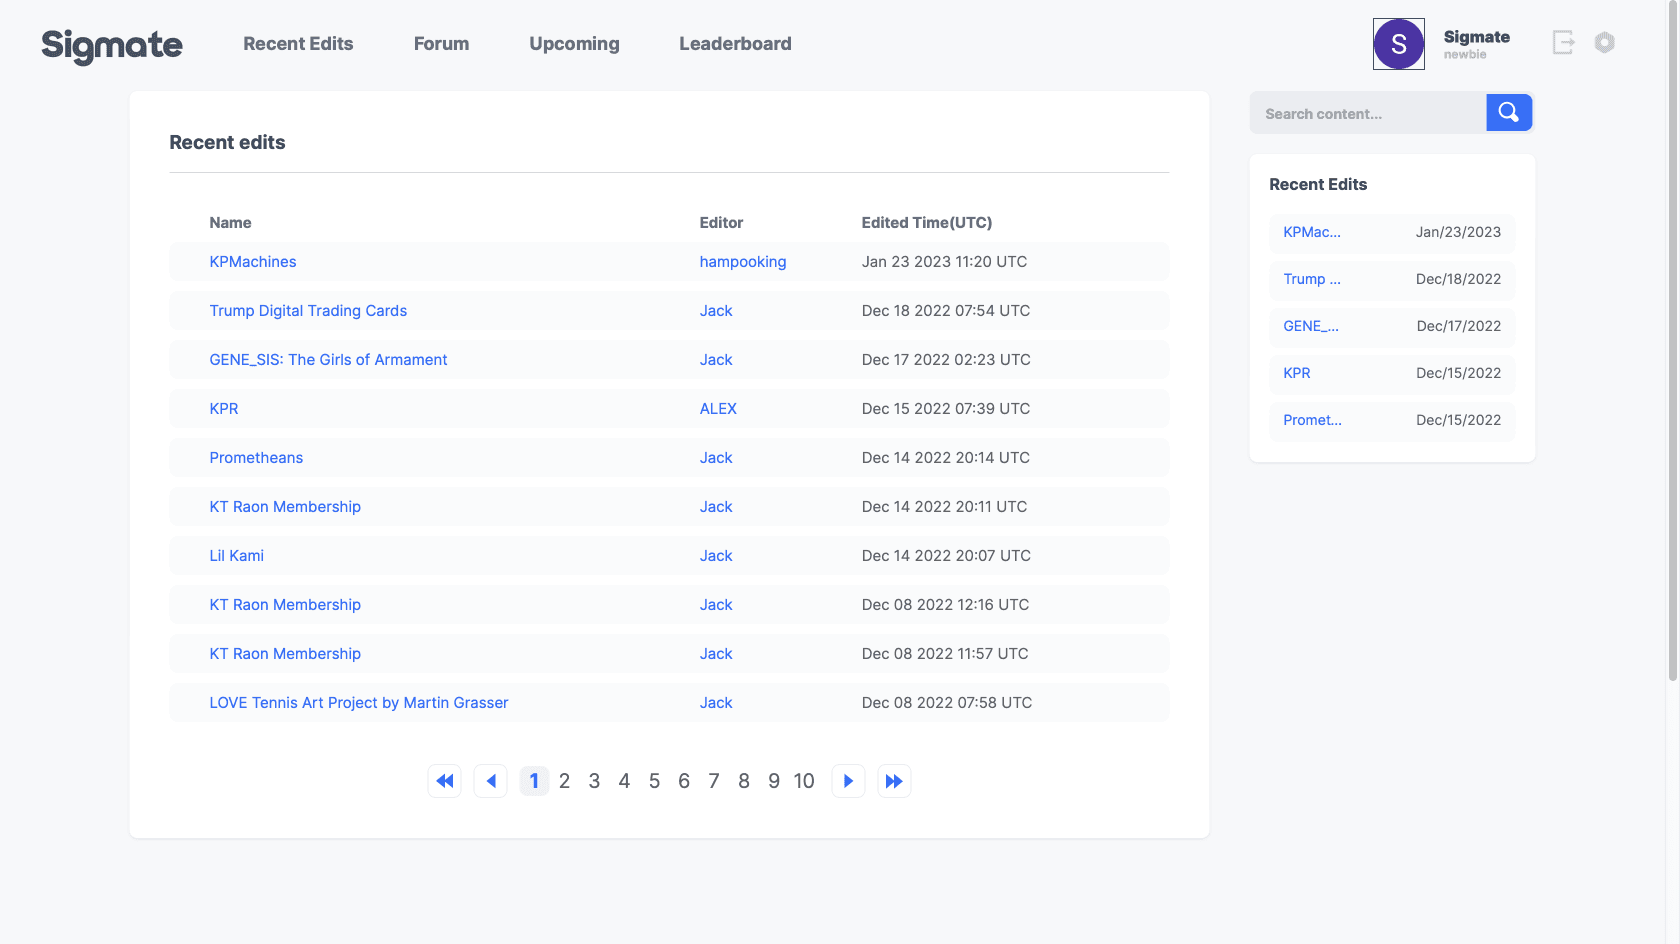Click the ALEX editor link
Image resolution: width=1680 pixels, height=944 pixels.
coord(718,409)
